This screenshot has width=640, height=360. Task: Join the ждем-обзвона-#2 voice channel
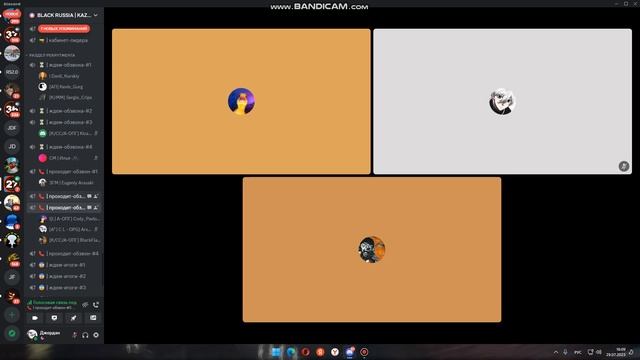[x=64, y=111]
